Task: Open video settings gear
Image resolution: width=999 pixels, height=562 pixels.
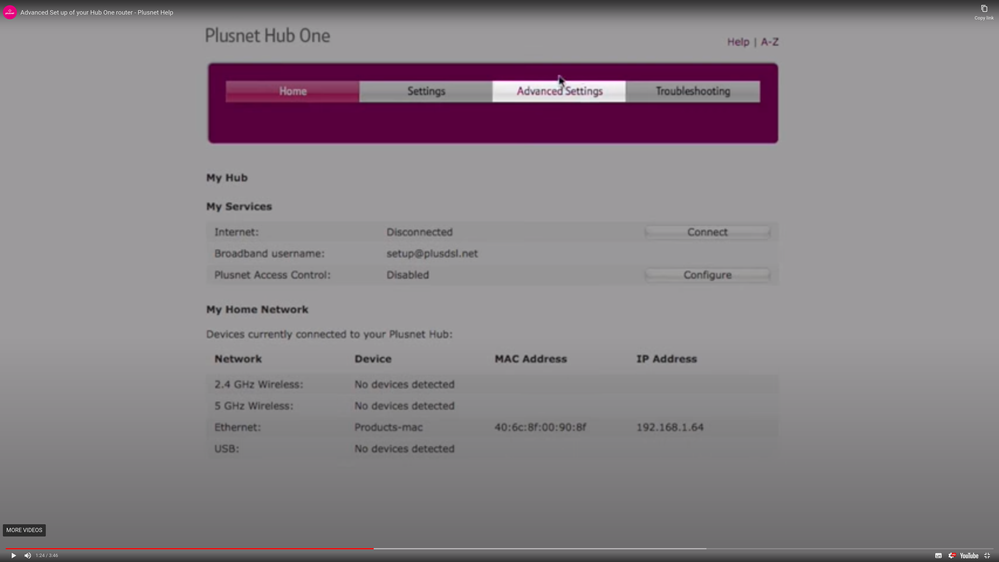Action: pos(952,555)
